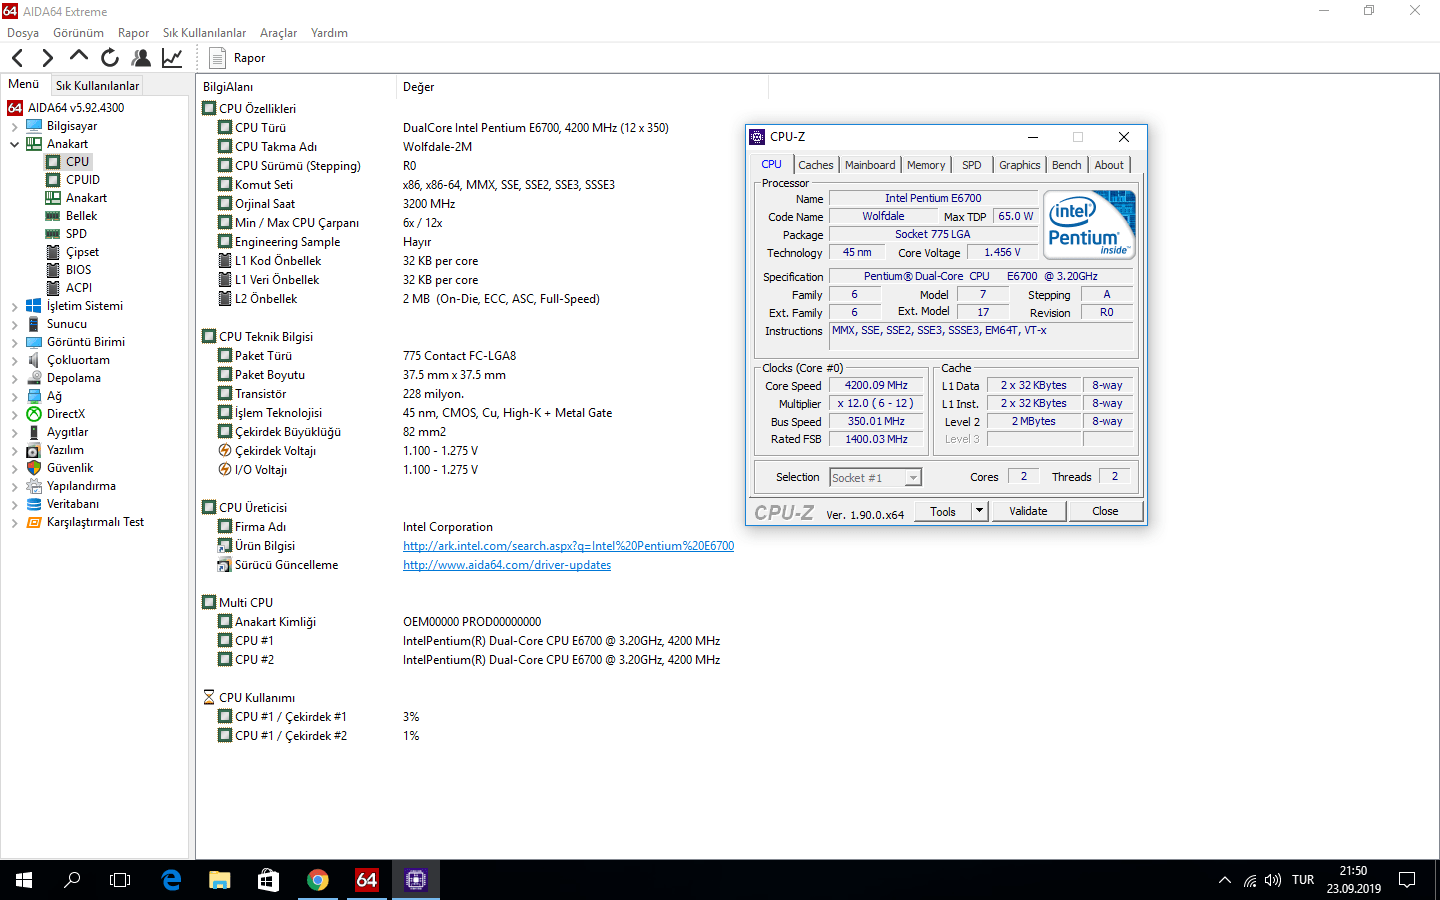
Task: Show hidden system tray icons
Action: pyautogui.click(x=1225, y=880)
